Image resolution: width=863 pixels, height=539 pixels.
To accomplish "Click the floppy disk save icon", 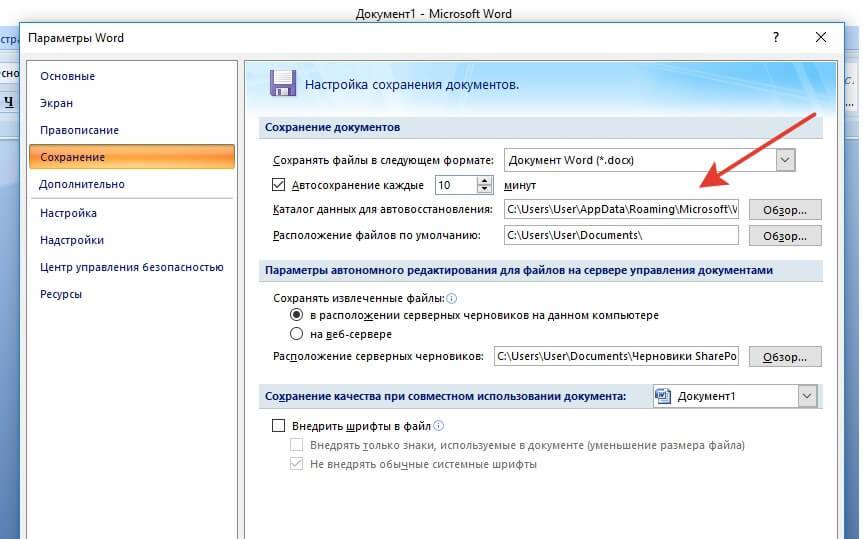I will click(282, 84).
